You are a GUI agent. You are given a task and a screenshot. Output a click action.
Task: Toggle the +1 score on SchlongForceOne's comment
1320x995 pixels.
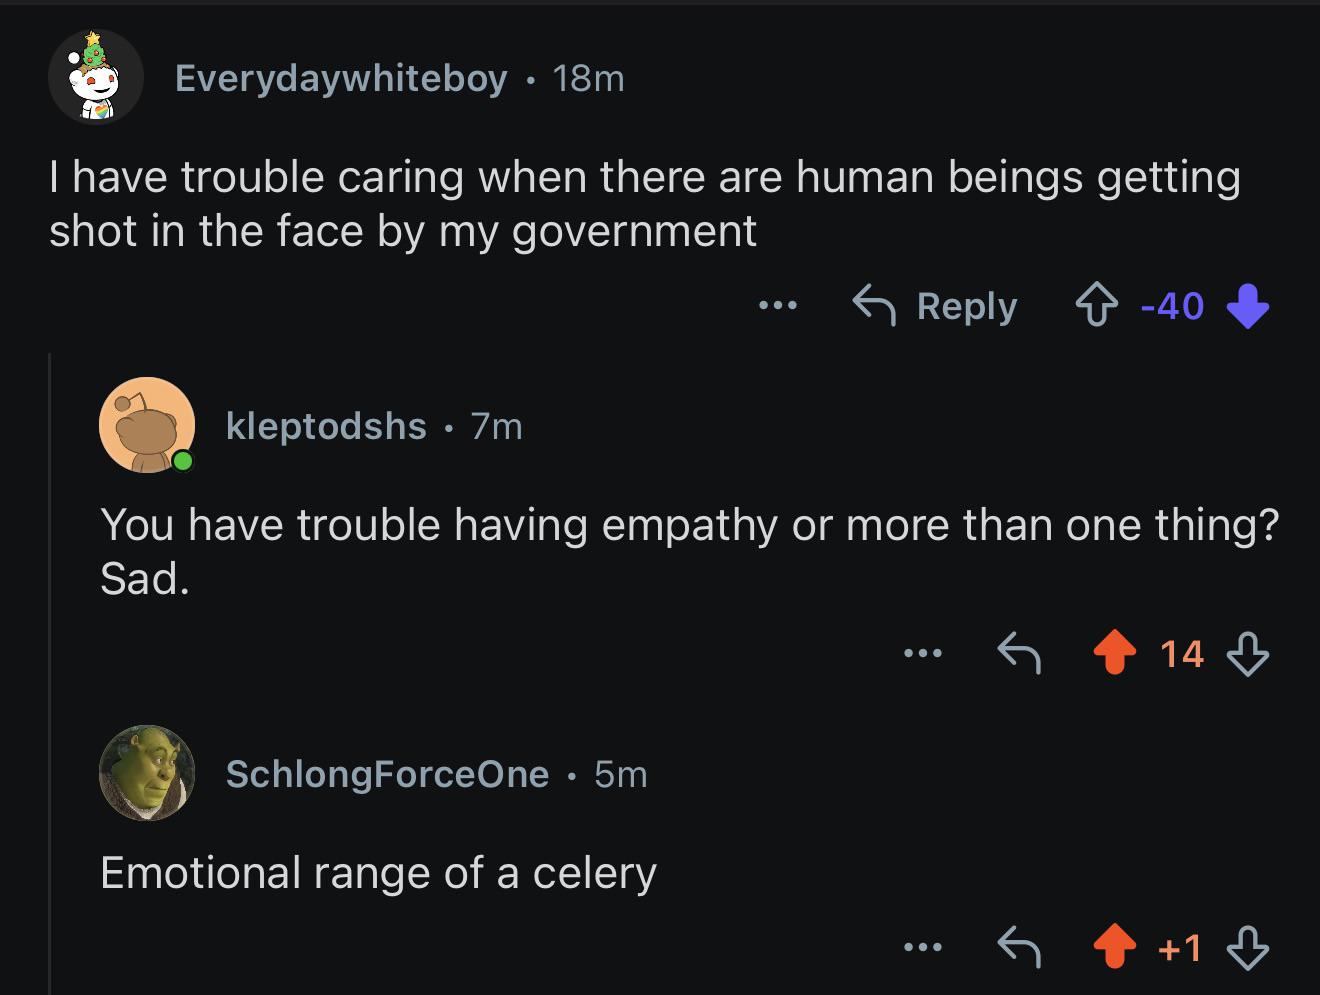tap(1180, 949)
